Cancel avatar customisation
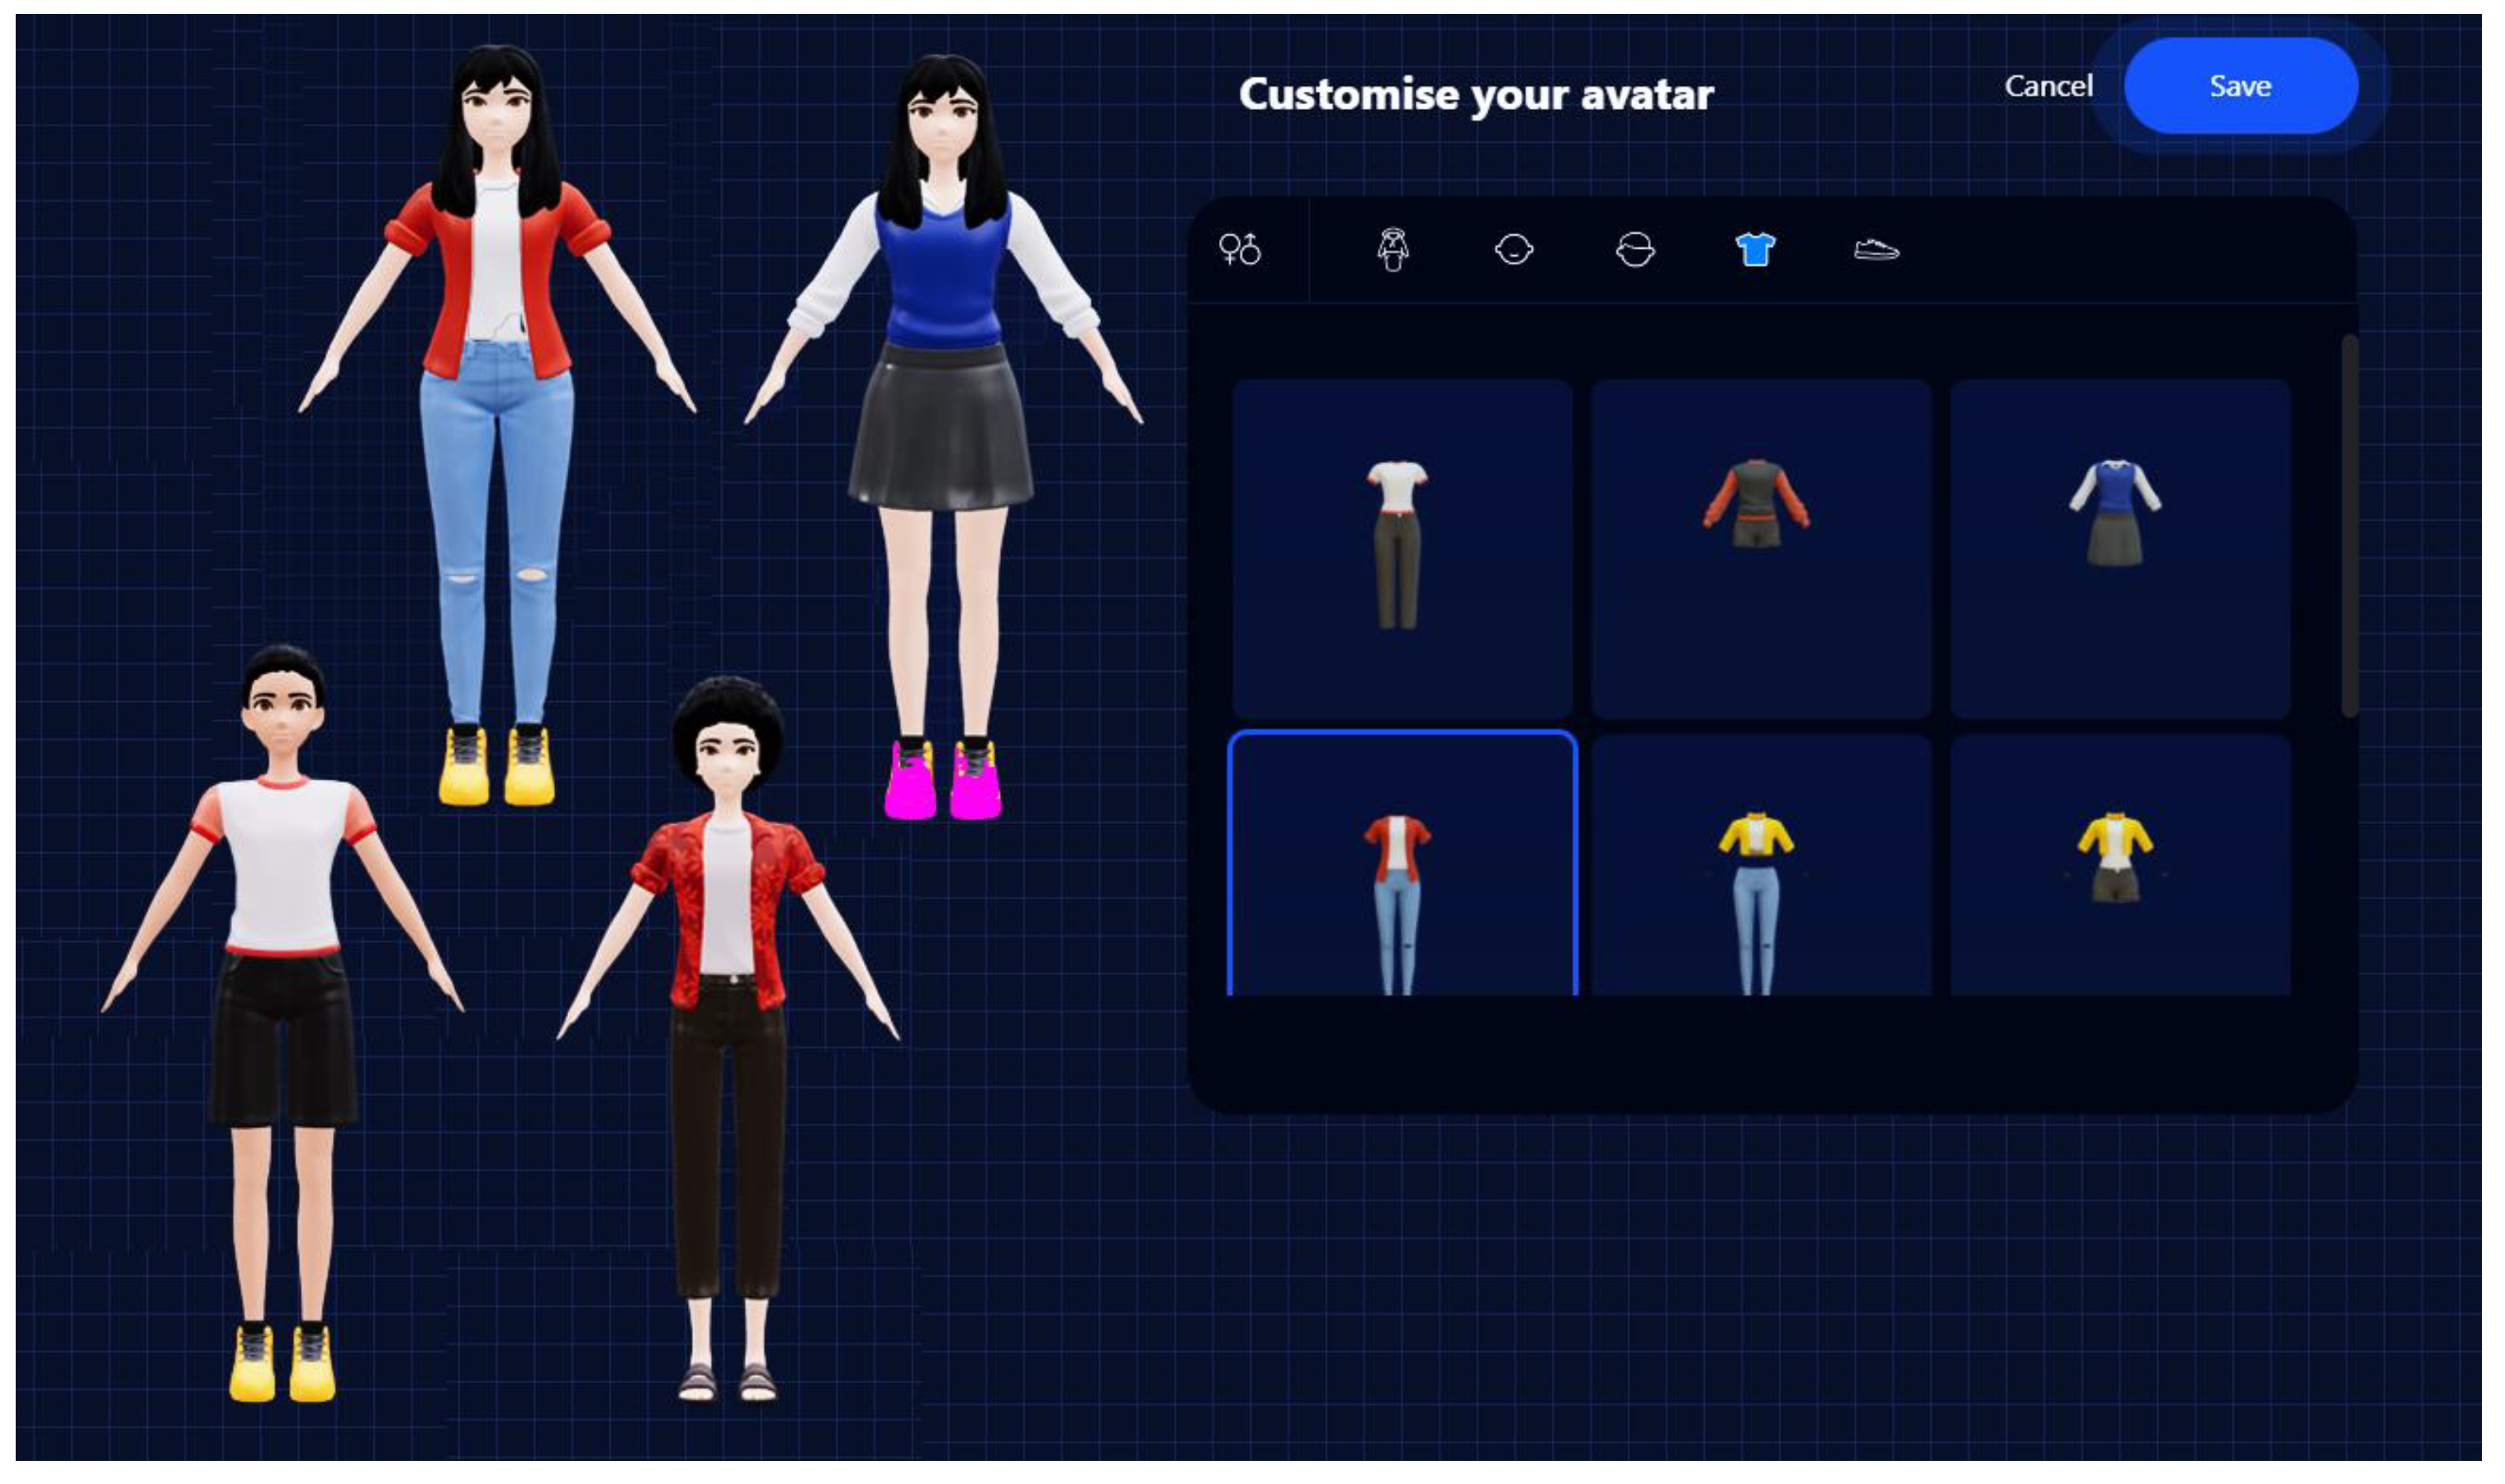 [2049, 86]
